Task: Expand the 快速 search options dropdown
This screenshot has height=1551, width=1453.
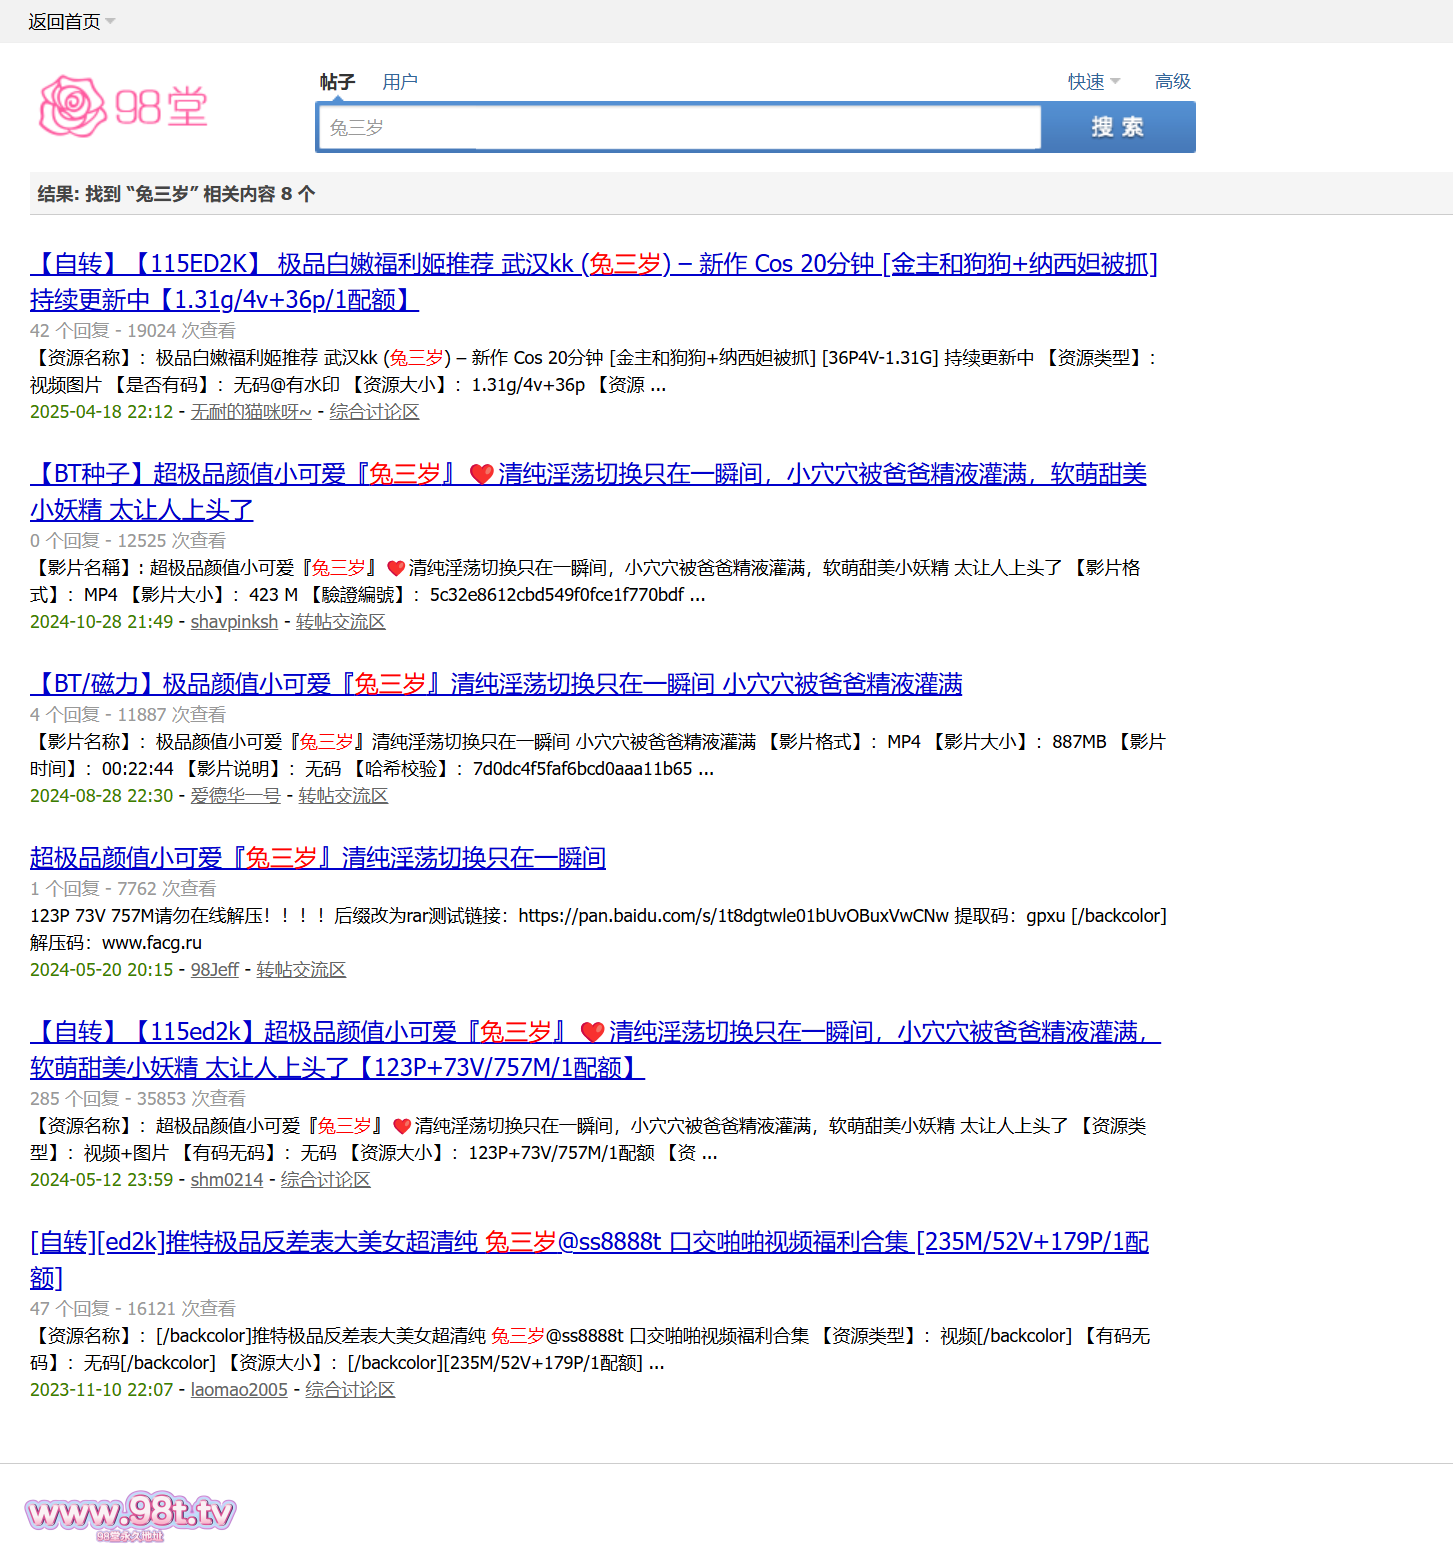Action: click(x=1093, y=82)
